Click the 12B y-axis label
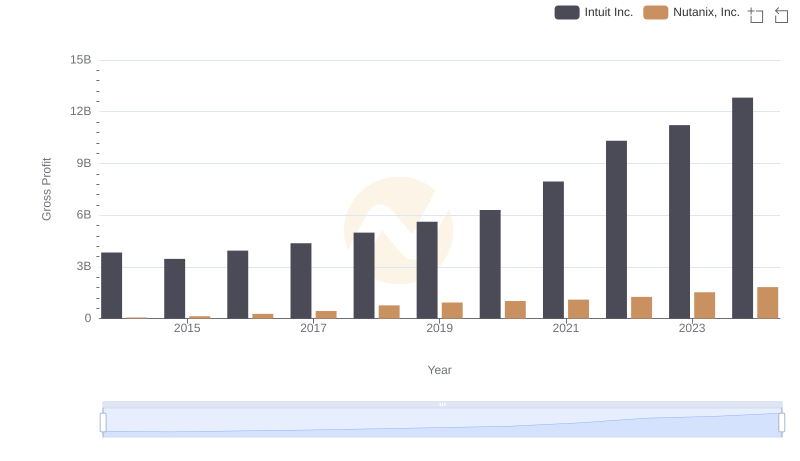The height and width of the screenshot is (461, 800). (x=81, y=111)
